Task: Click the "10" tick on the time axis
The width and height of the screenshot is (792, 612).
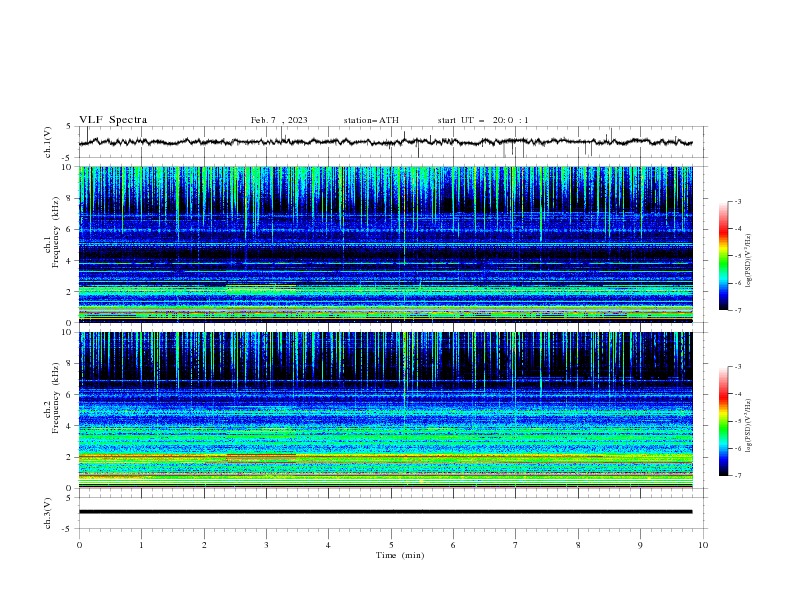Action: pyautogui.click(x=703, y=545)
